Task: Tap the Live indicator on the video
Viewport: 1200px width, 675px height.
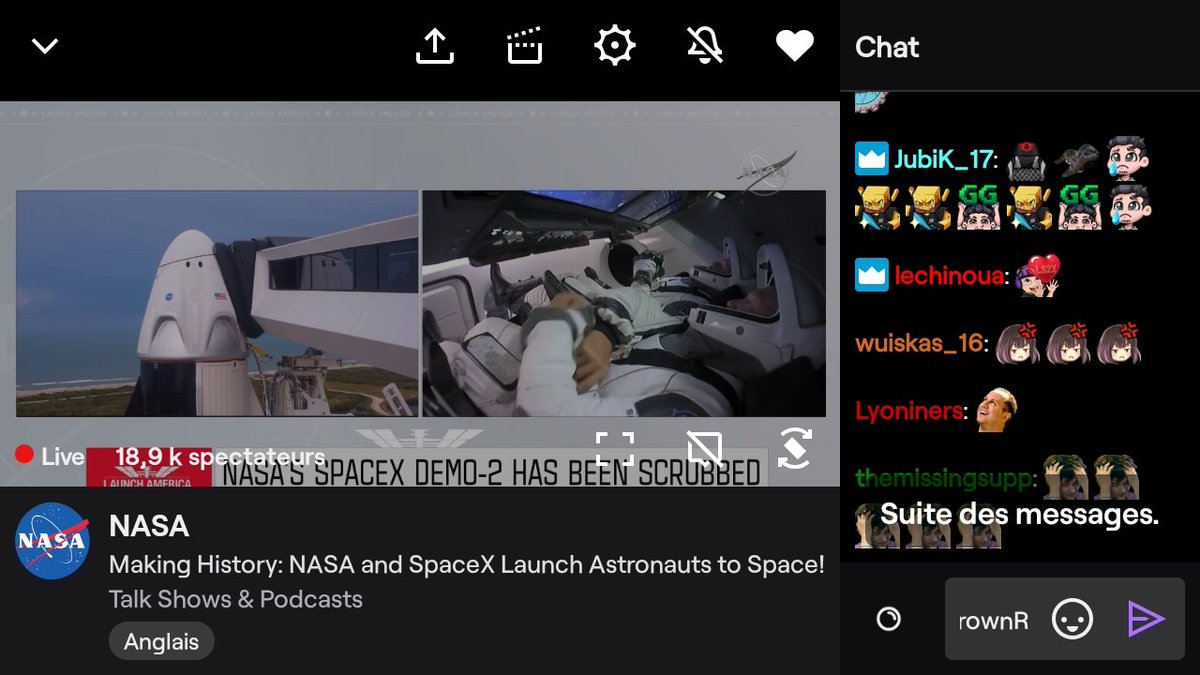Action: click(x=50, y=457)
